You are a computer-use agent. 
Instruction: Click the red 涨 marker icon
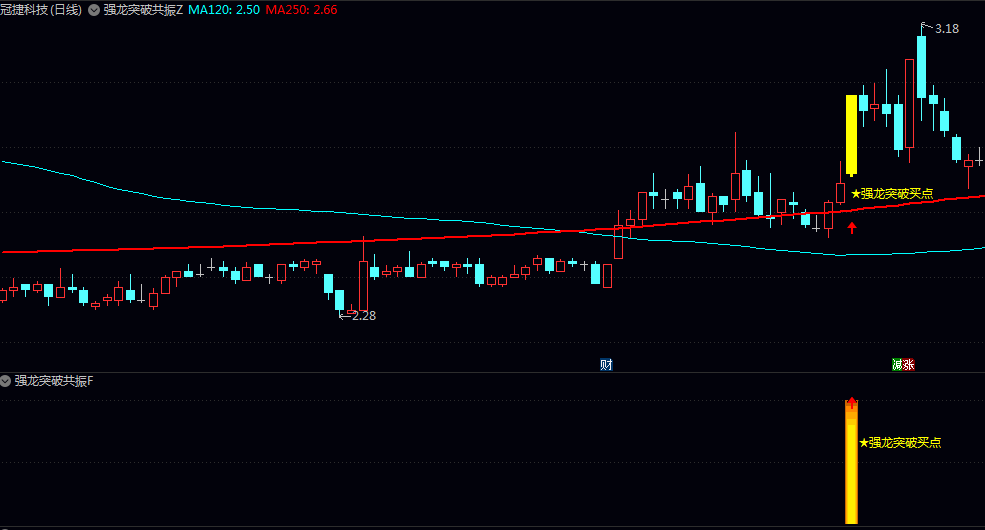point(909,364)
